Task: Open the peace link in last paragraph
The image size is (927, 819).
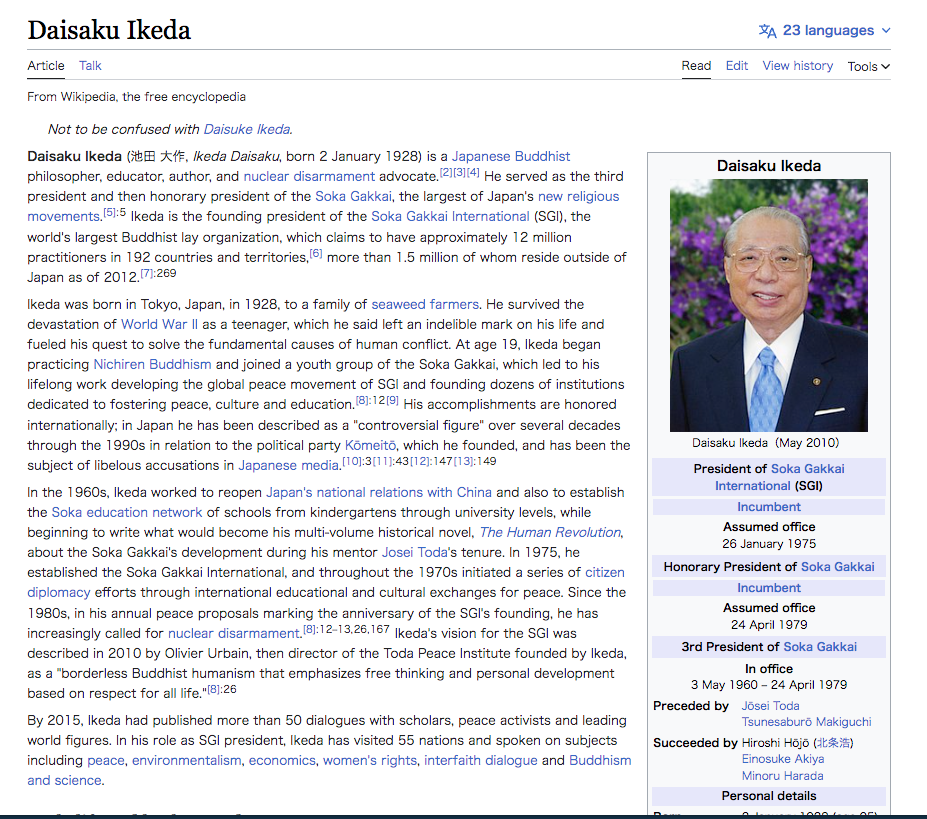Action: [106, 760]
